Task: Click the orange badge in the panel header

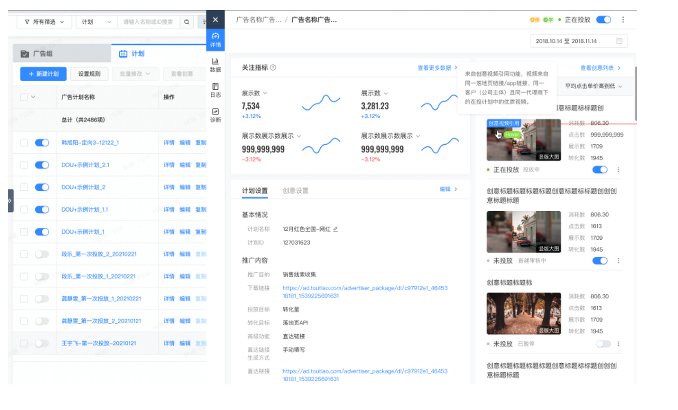Action: tap(535, 20)
